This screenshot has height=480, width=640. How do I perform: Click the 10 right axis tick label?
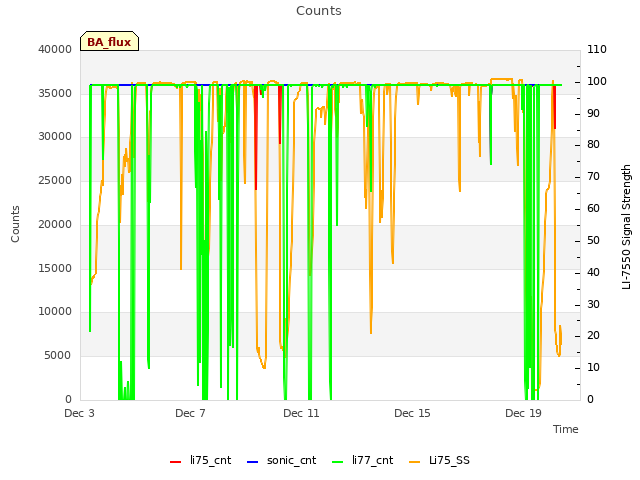593,368
